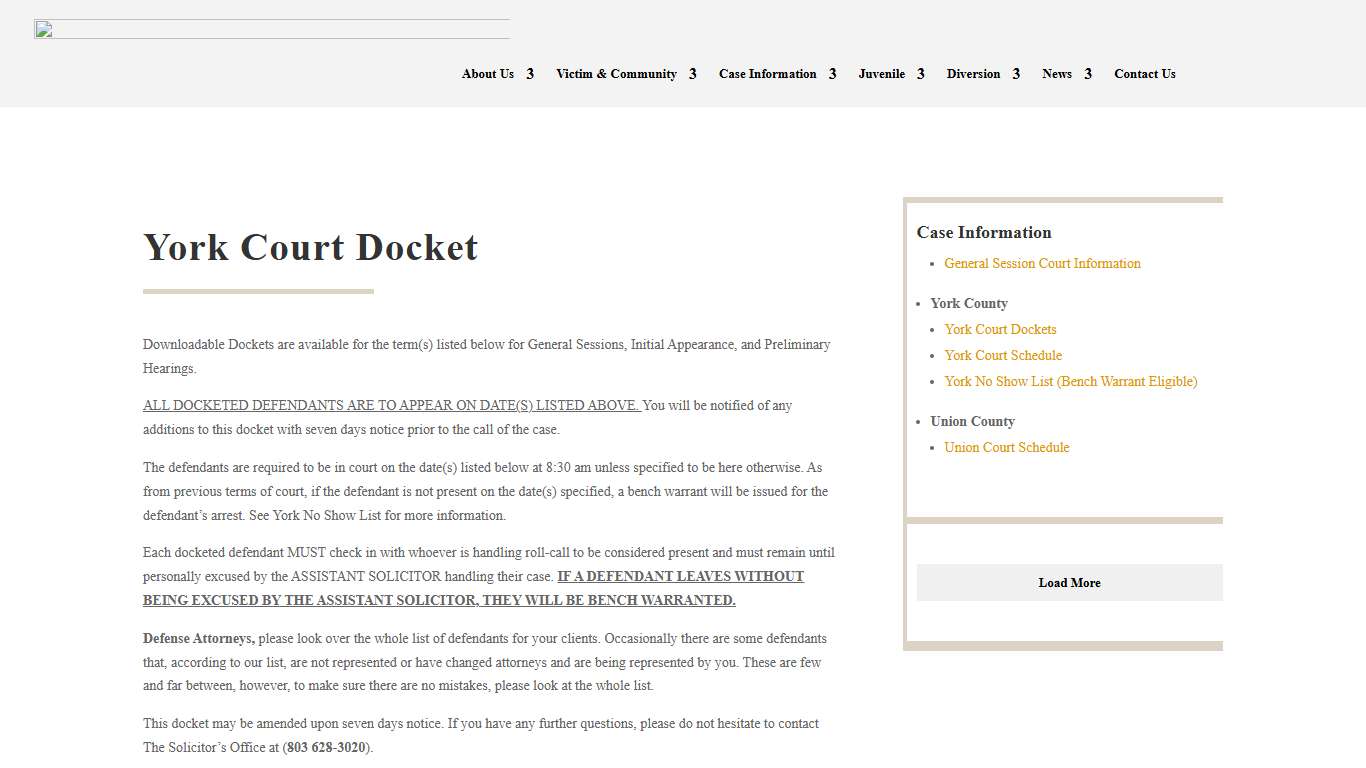Select Victim & Community in the menu
The image size is (1366, 768).
point(616,74)
